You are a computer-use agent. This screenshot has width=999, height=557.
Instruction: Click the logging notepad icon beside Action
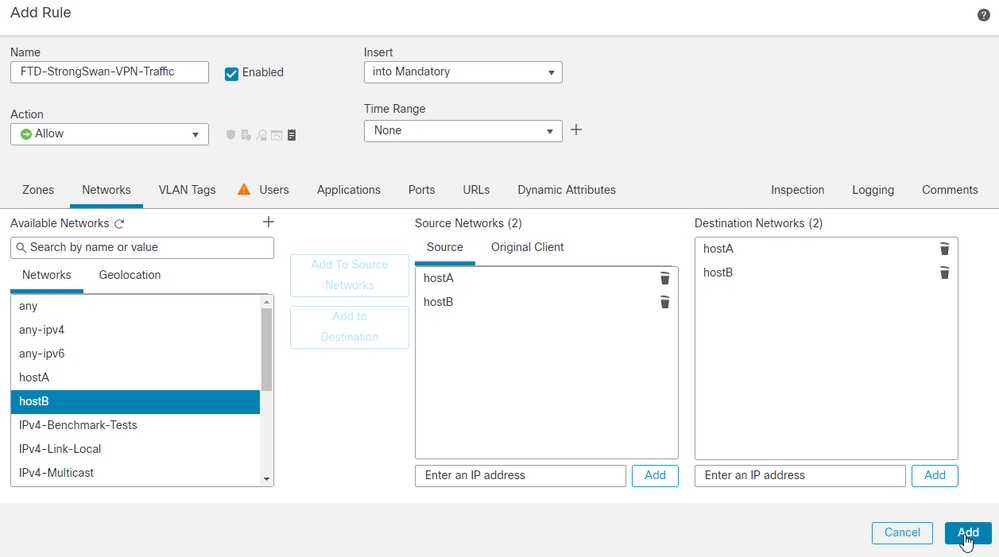click(x=292, y=135)
